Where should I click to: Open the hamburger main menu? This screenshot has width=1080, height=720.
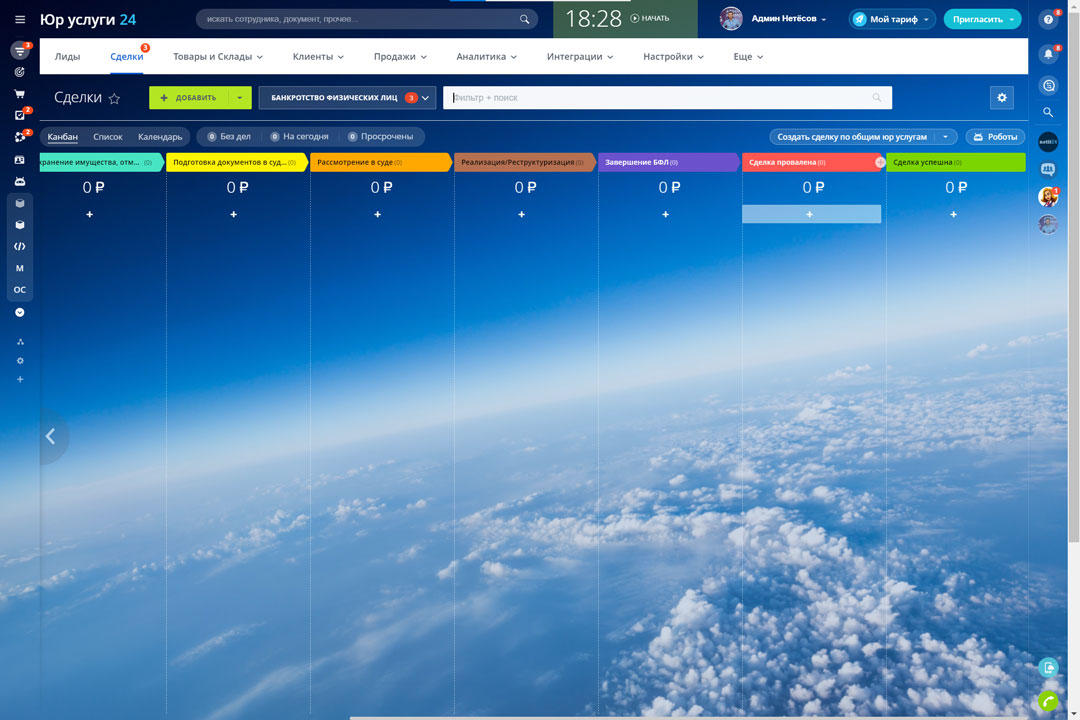tap(20, 19)
